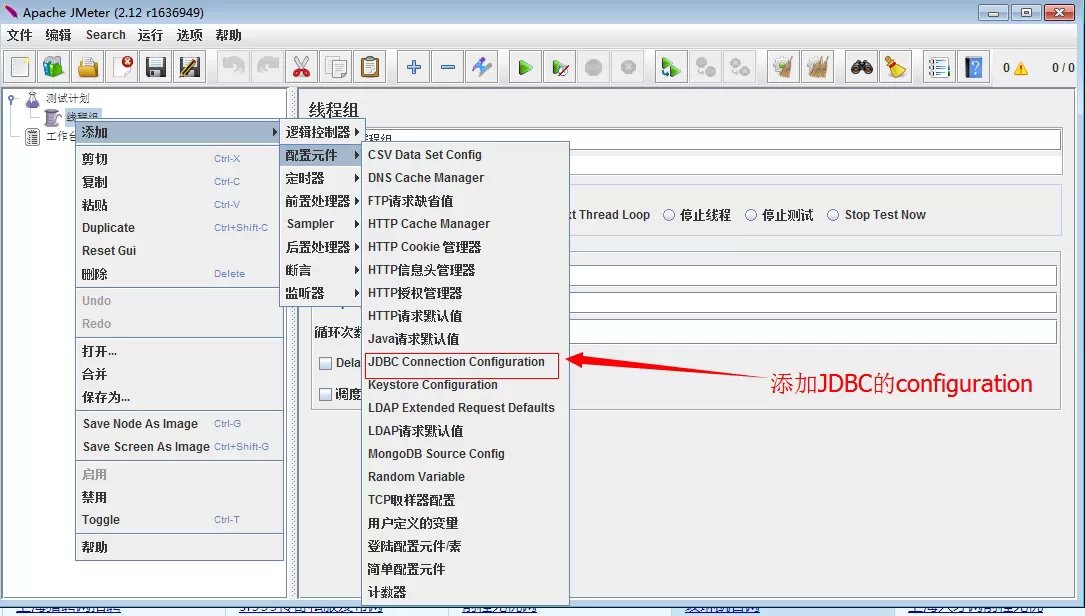Click 删除 in context menu
This screenshot has height=616, width=1085.
pyautogui.click(x=179, y=274)
